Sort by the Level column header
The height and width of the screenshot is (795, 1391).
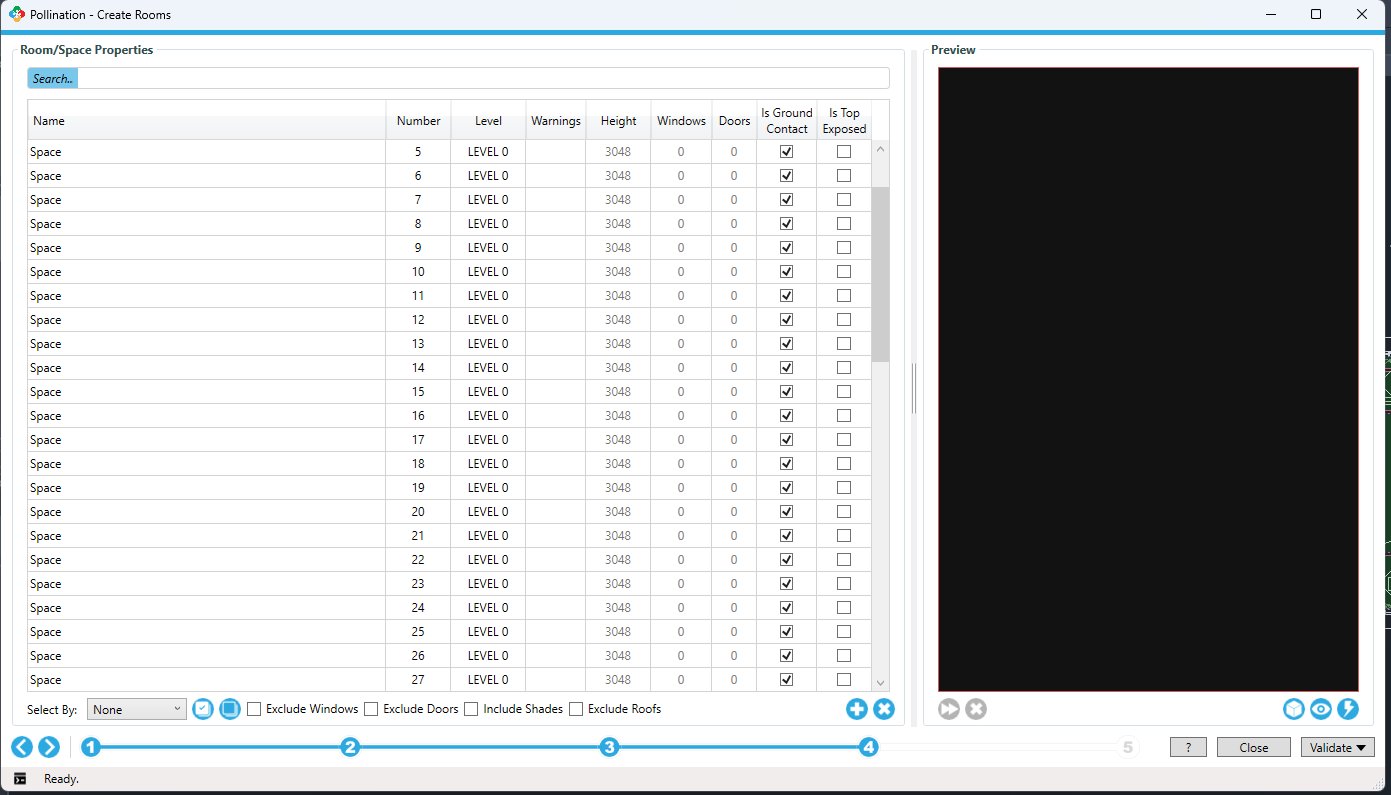(488, 121)
